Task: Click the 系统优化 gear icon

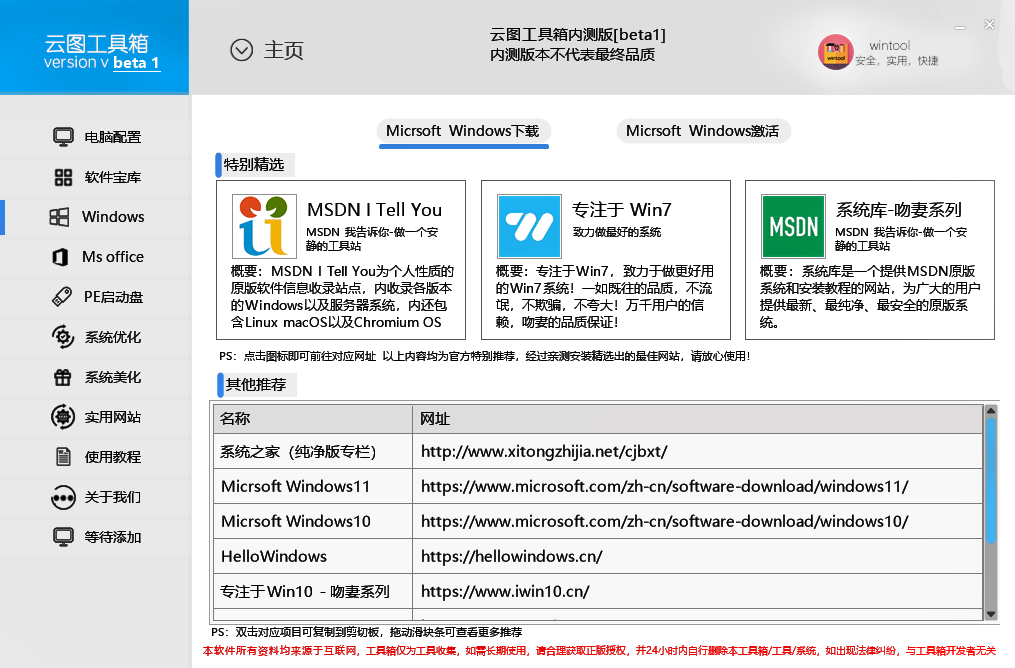Action: 63,337
